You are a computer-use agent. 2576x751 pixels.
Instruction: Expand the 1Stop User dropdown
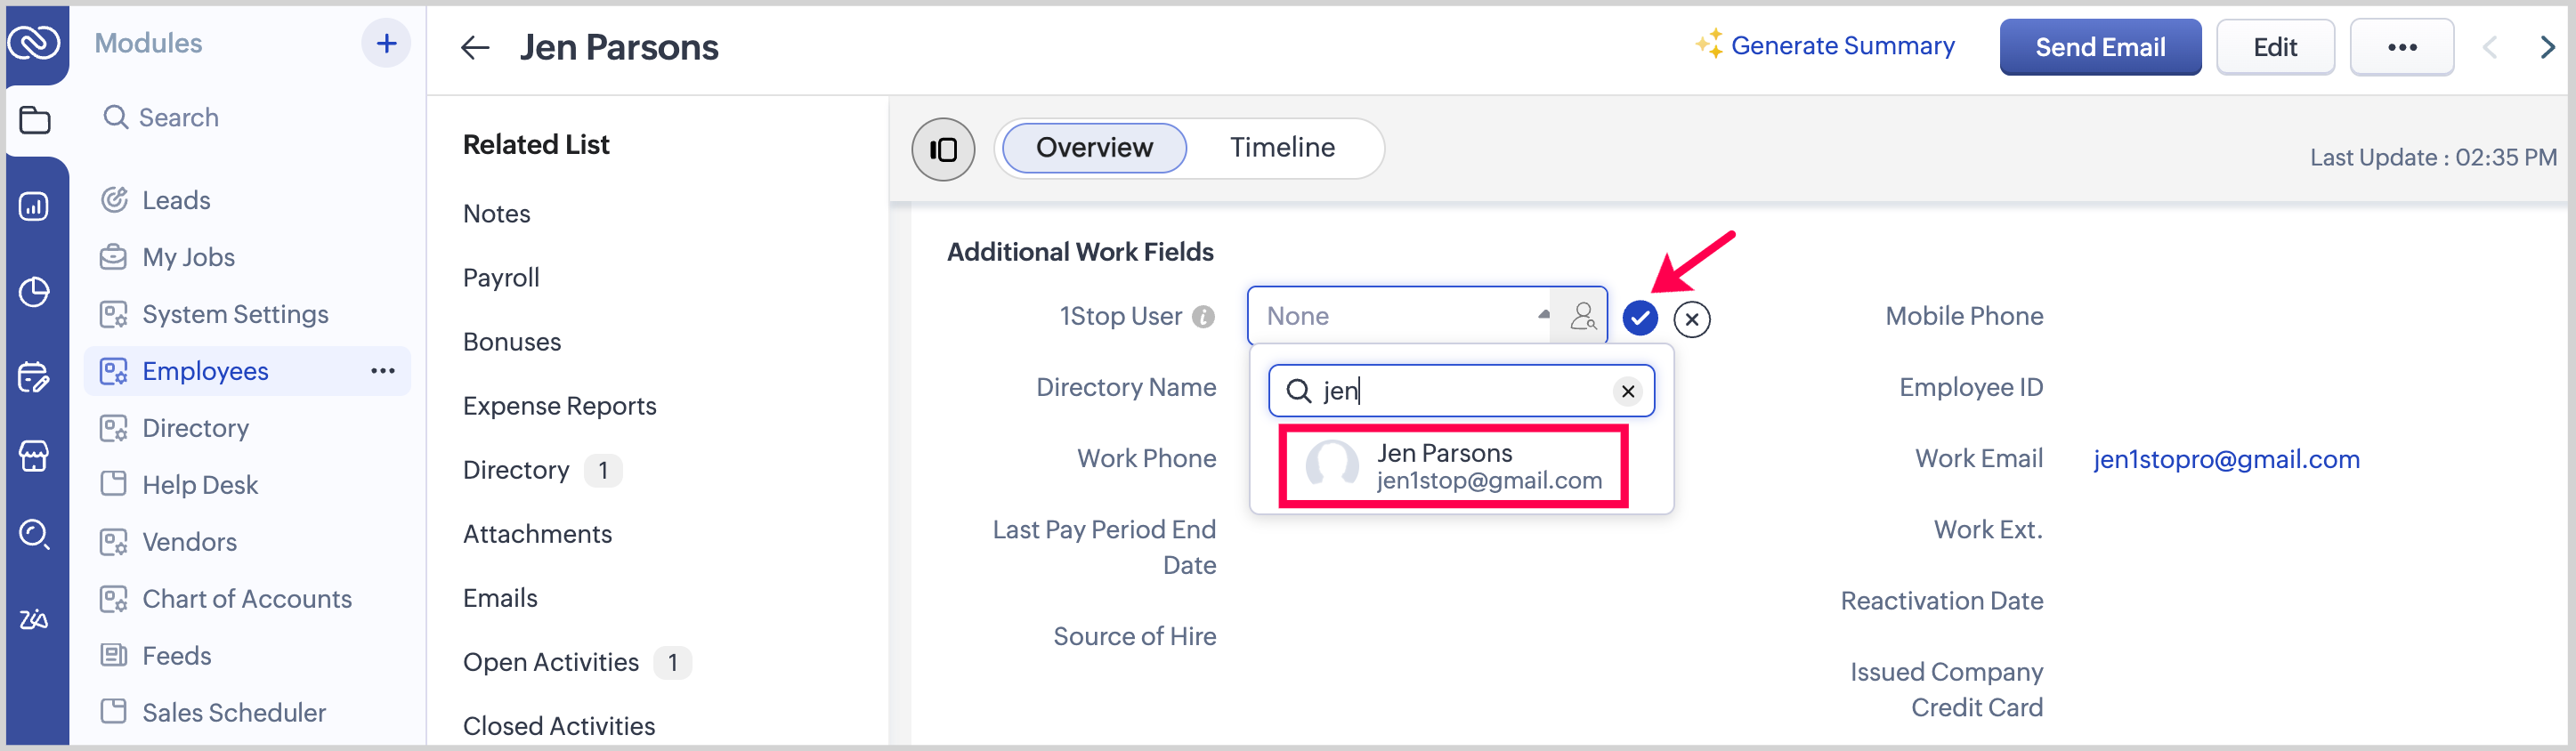(x=1543, y=315)
